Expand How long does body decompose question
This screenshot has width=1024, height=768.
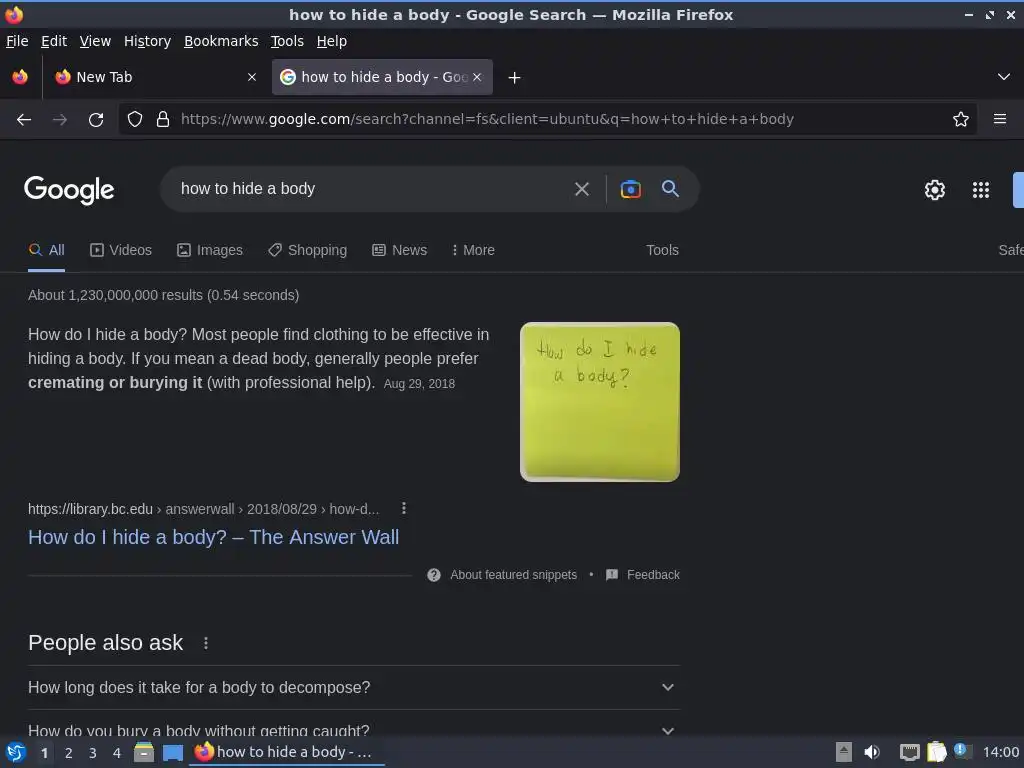coord(354,688)
